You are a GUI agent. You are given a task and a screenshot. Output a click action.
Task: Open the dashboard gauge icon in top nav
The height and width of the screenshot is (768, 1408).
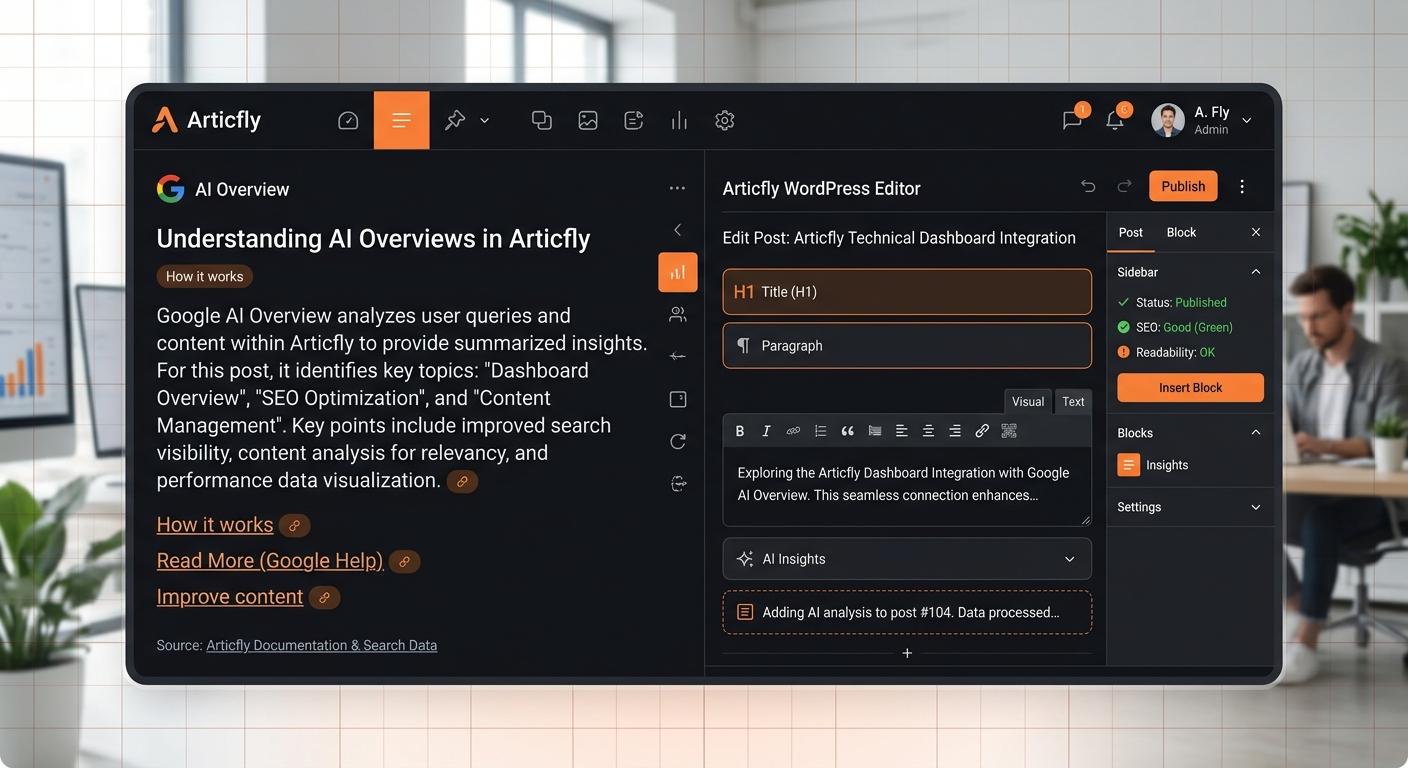[348, 120]
